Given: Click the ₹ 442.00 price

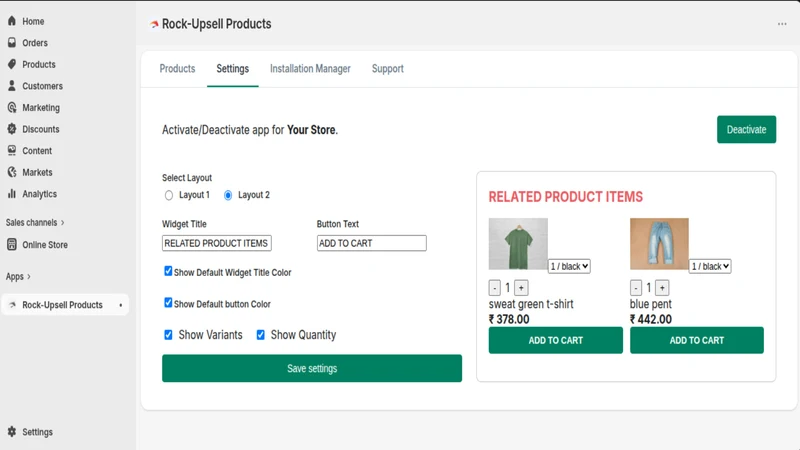Looking at the screenshot, I should [651, 319].
